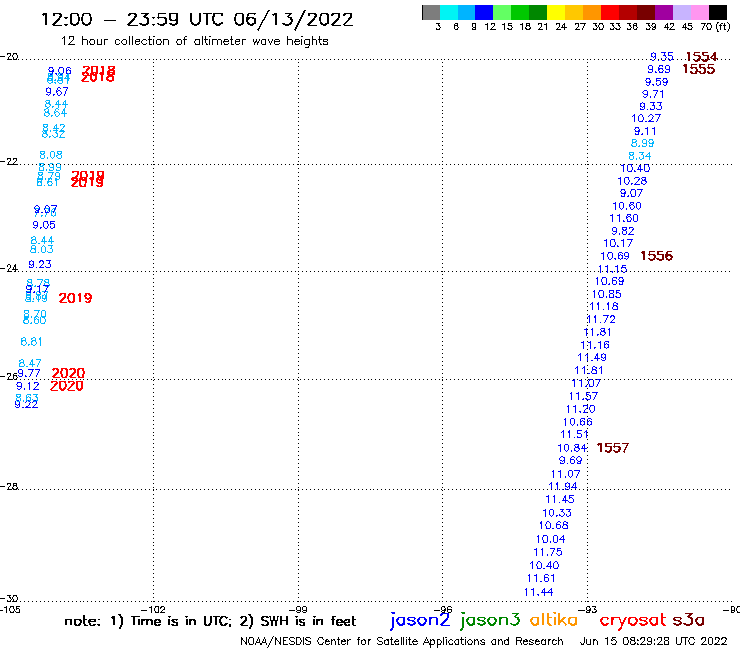Click the wave height value 11.44

[x=538, y=592]
